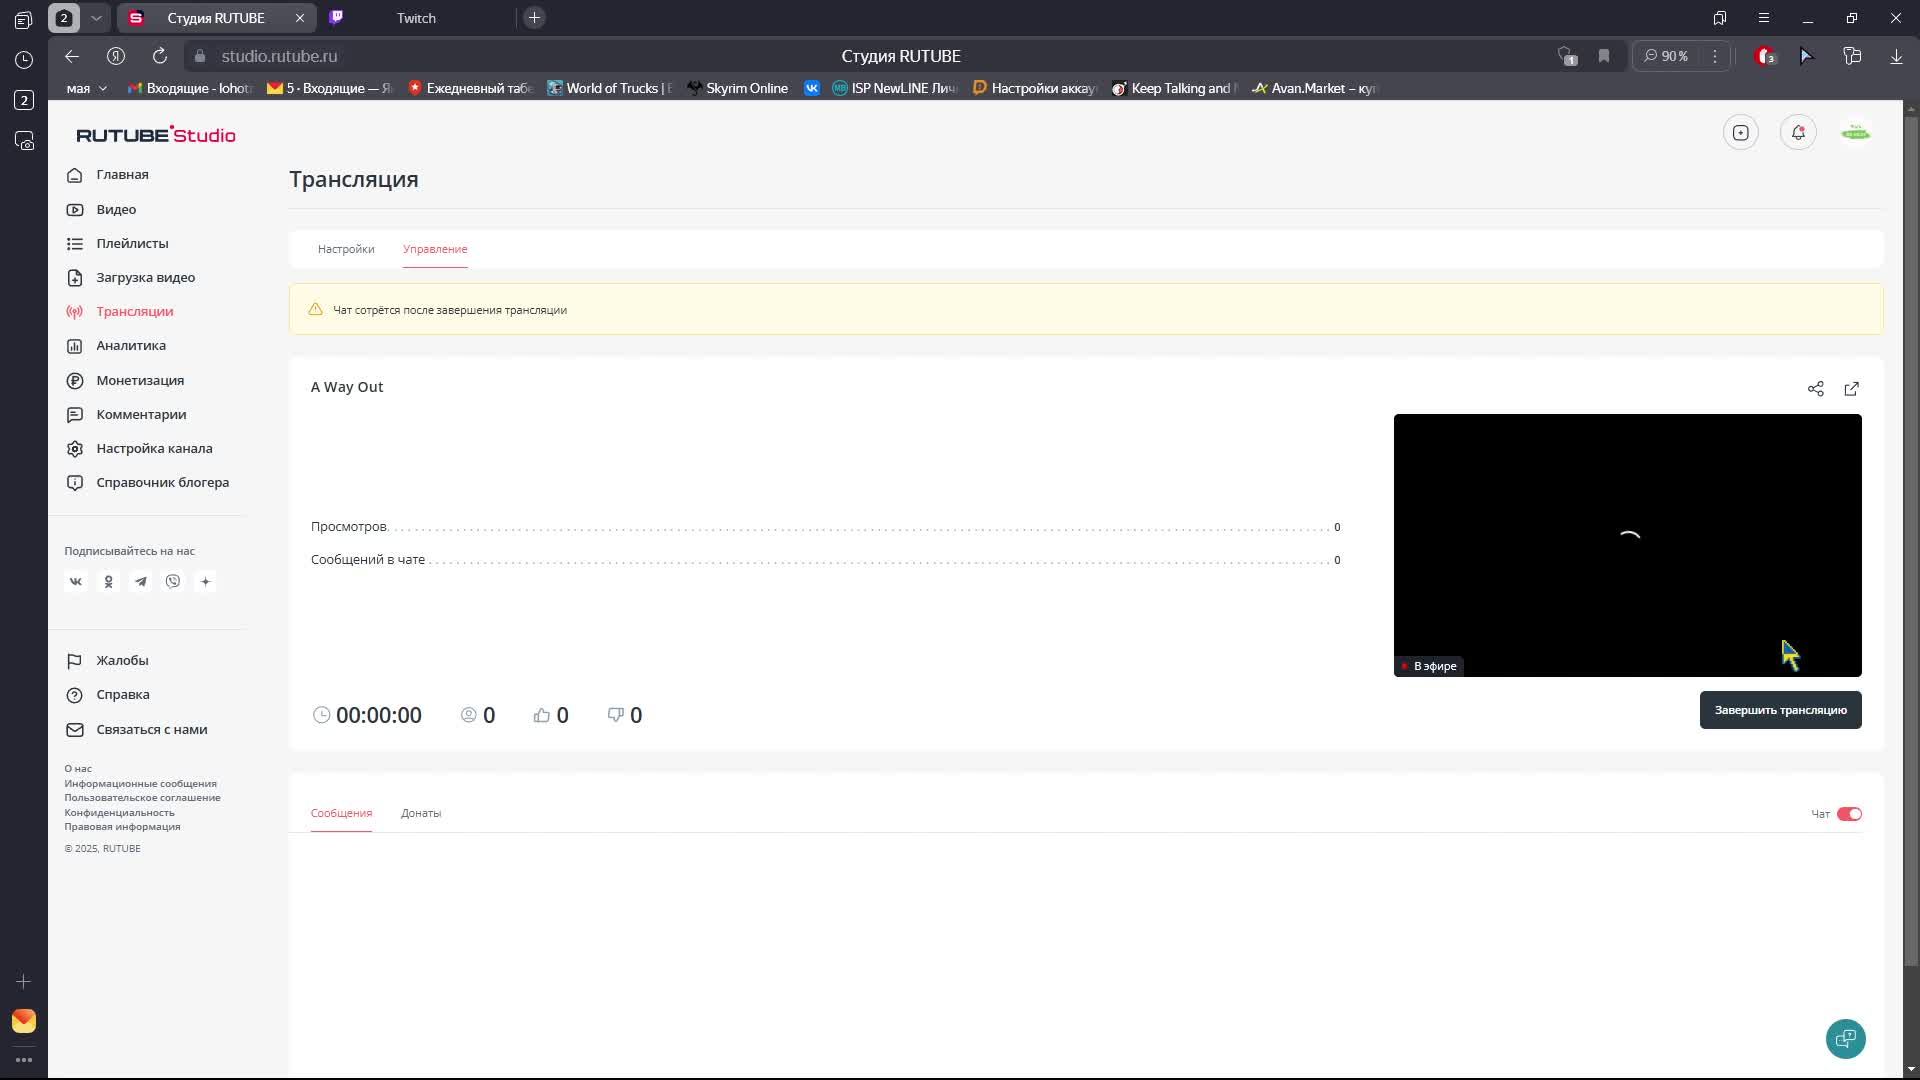Click the share icon for A Way Out

[x=1815, y=389]
